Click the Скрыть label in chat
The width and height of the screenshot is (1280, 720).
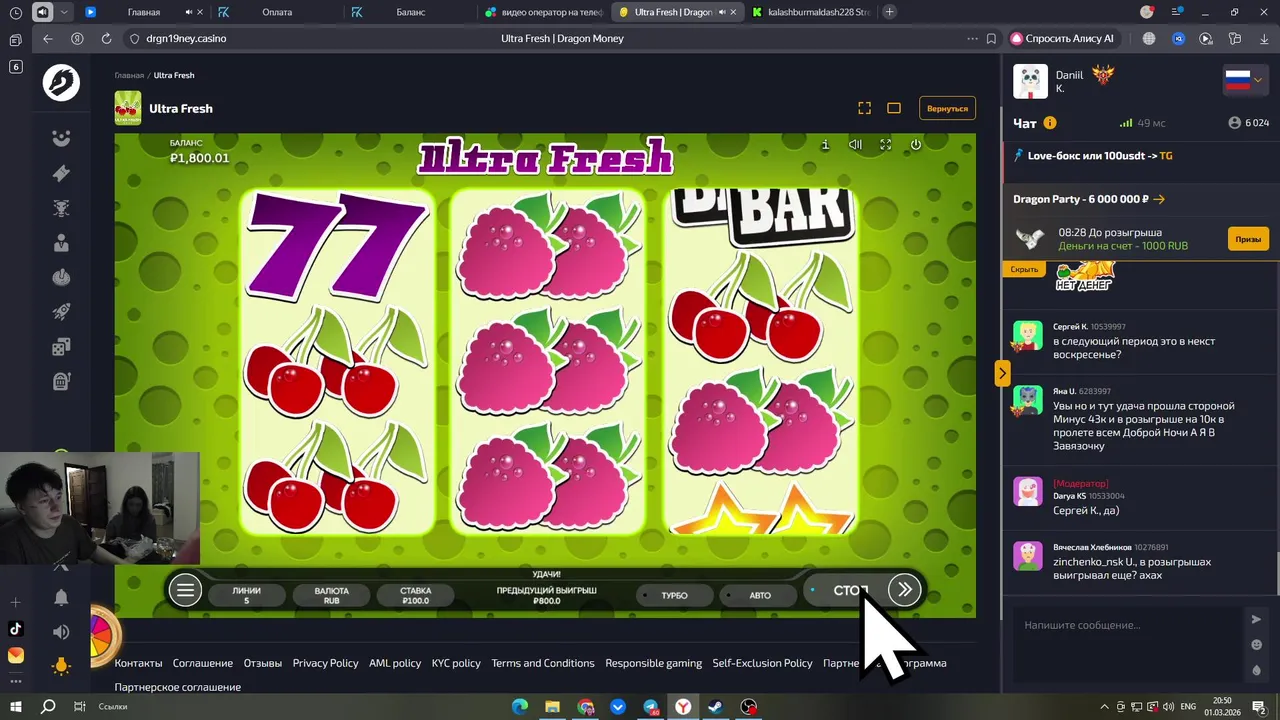(1024, 269)
